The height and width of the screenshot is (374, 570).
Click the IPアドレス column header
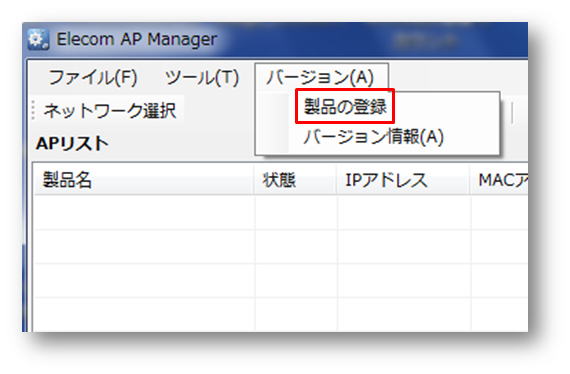(x=403, y=180)
